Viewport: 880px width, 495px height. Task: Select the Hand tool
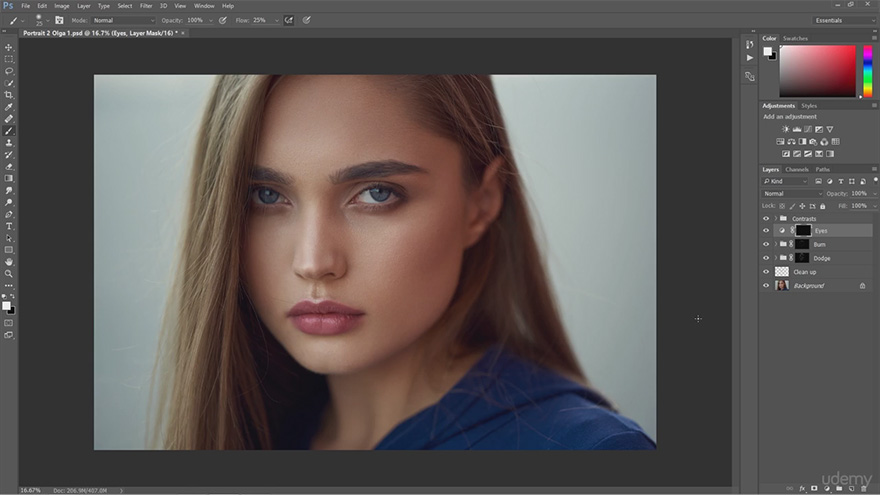click(8, 262)
